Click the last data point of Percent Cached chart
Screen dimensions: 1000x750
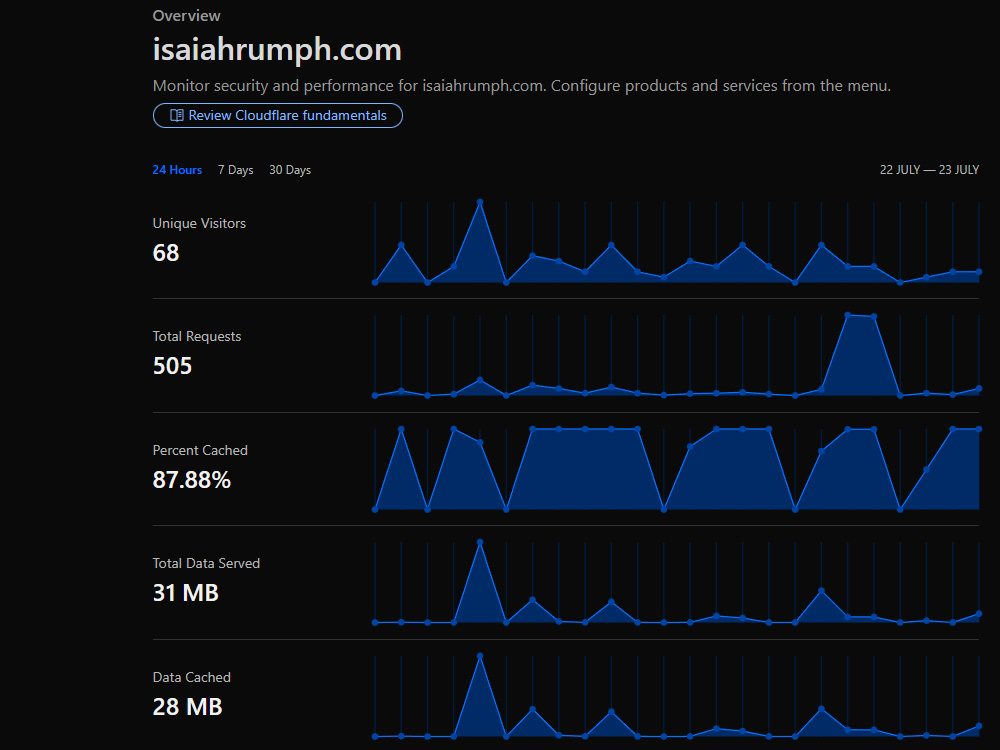point(979,429)
